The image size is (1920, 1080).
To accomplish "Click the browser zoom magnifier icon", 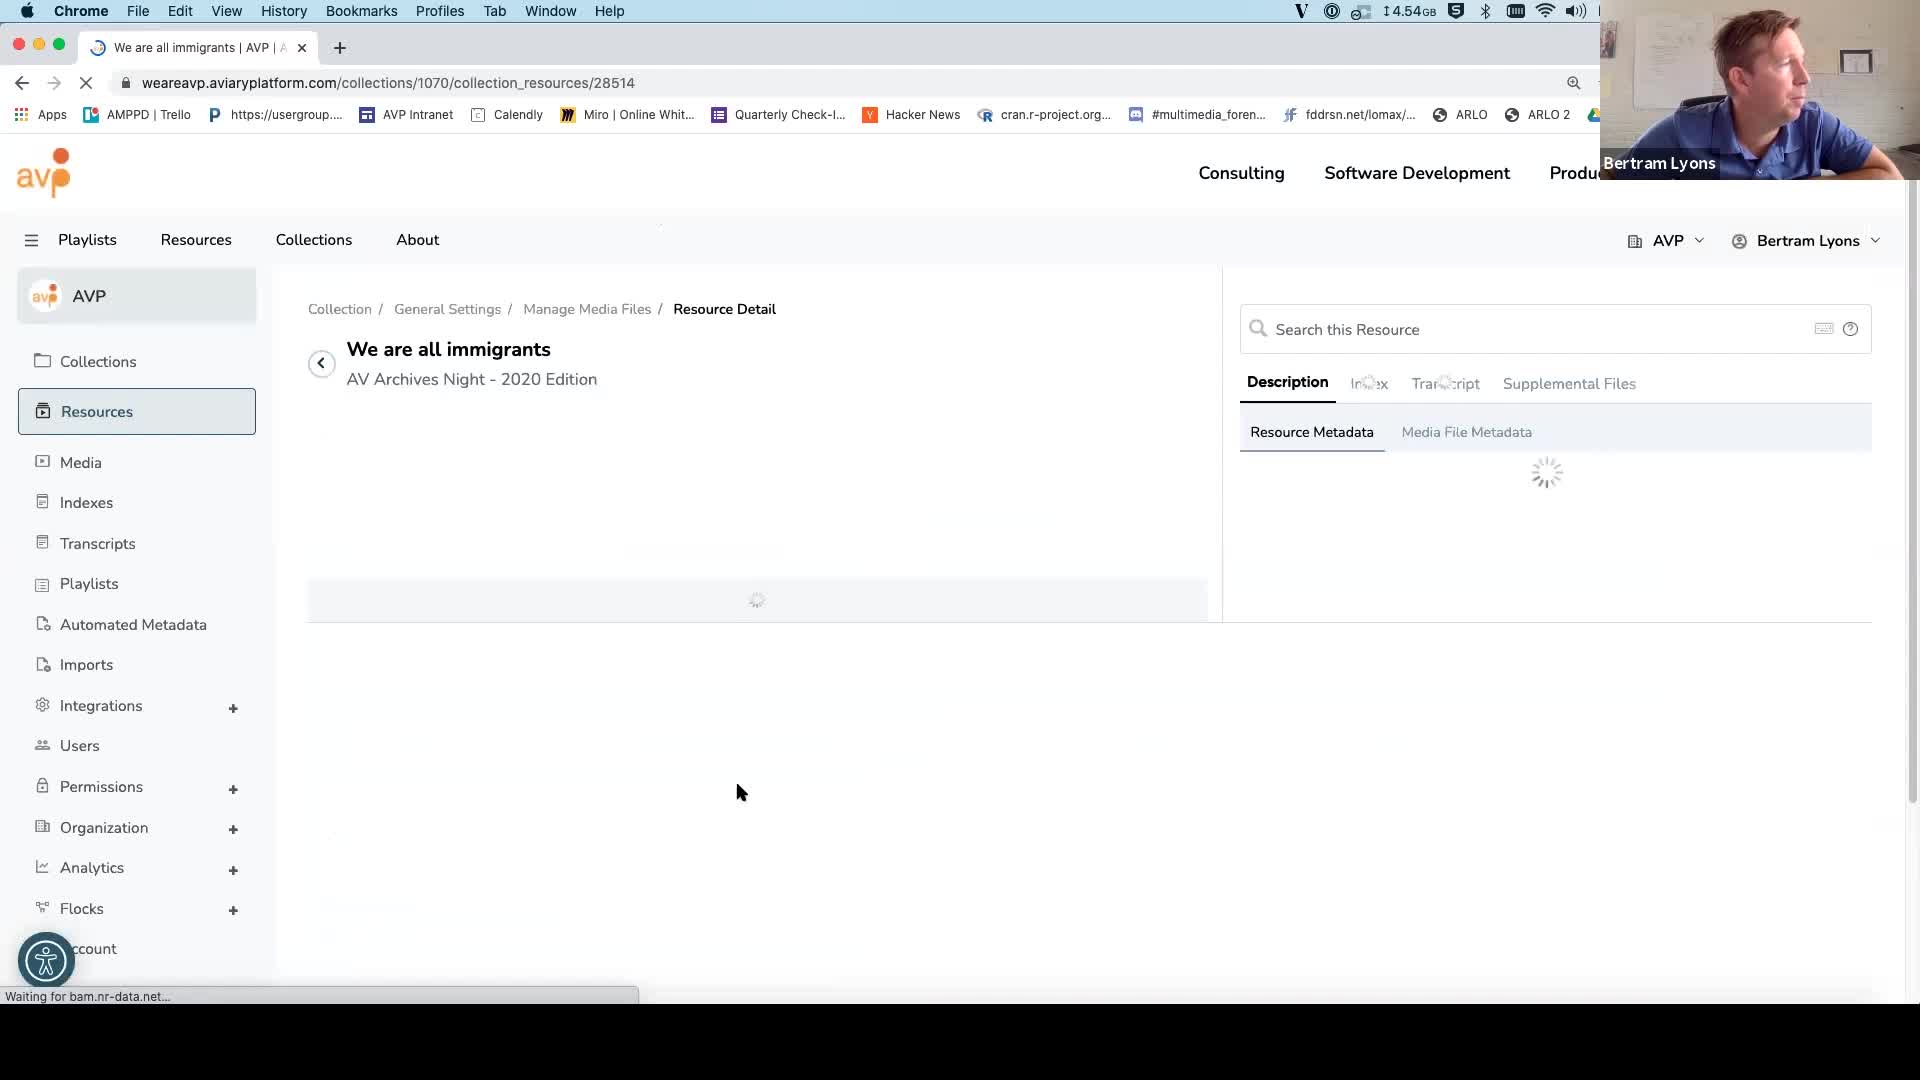I will tap(1573, 83).
